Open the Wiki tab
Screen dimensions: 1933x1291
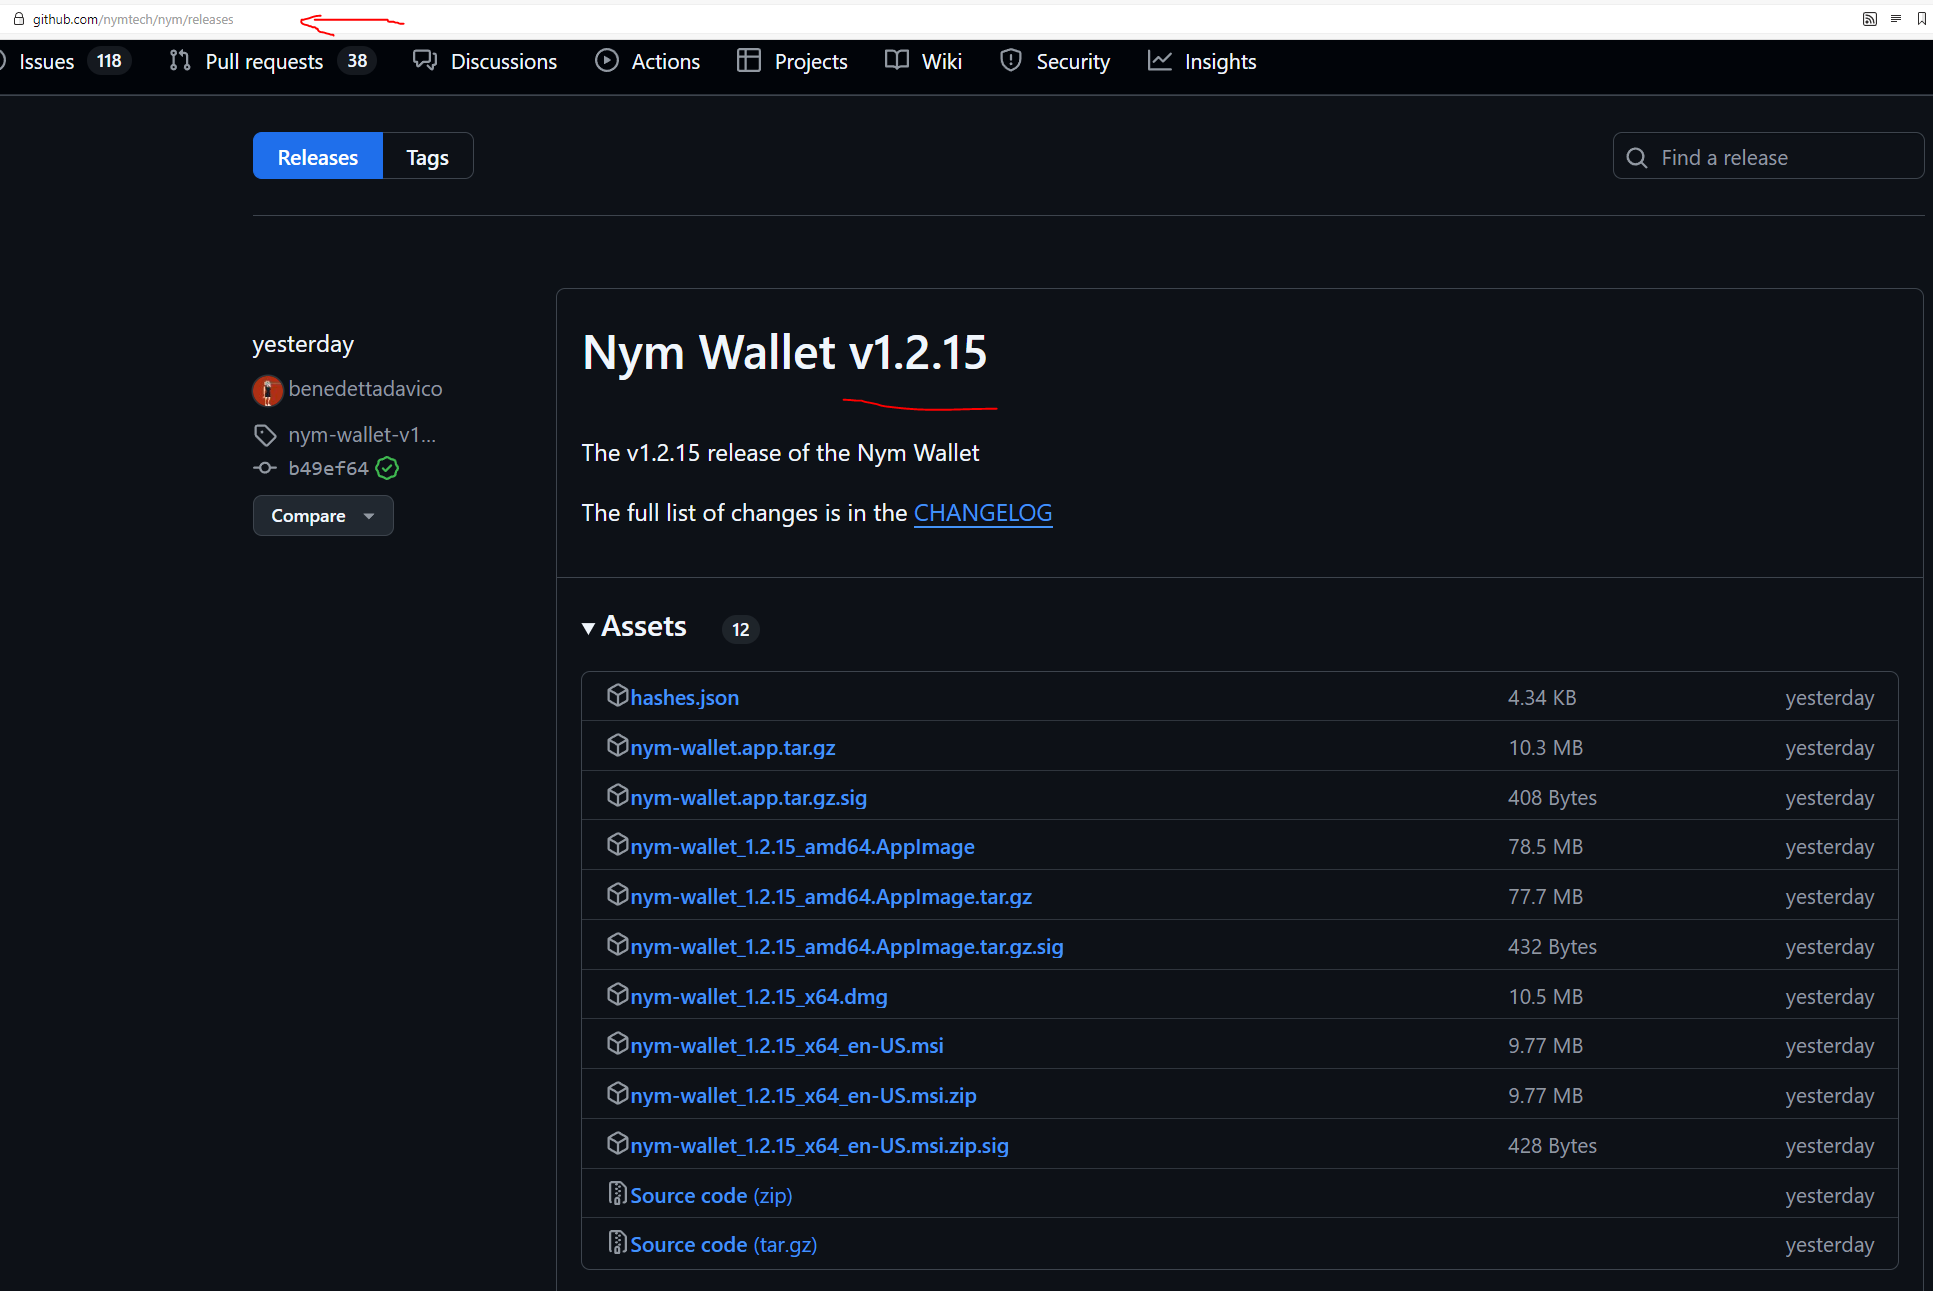[923, 61]
